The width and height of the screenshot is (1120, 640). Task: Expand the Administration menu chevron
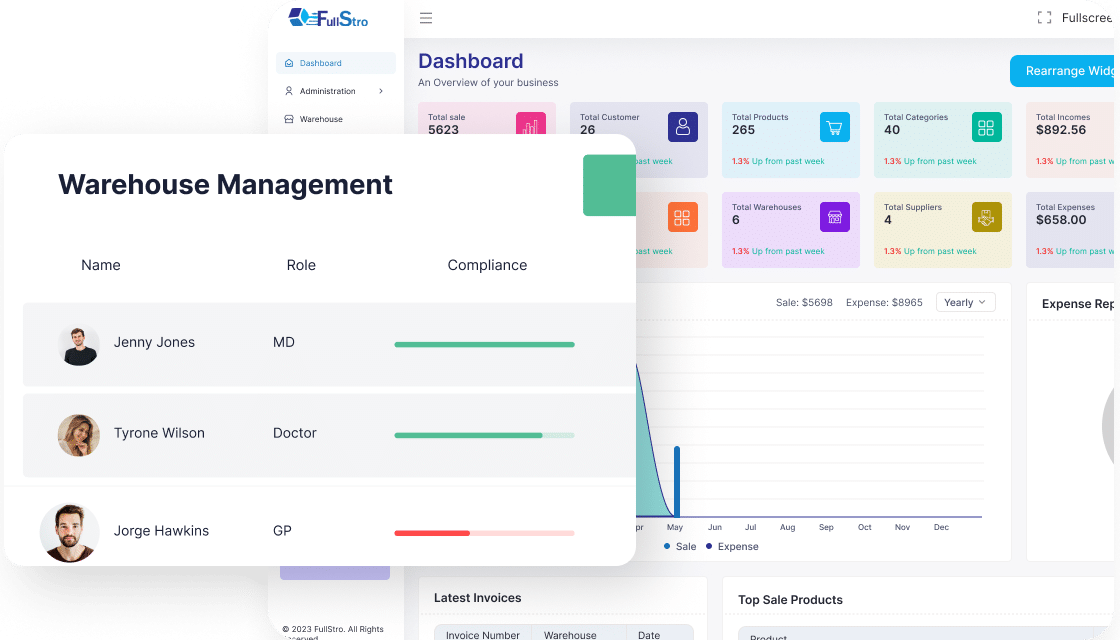tap(379, 91)
